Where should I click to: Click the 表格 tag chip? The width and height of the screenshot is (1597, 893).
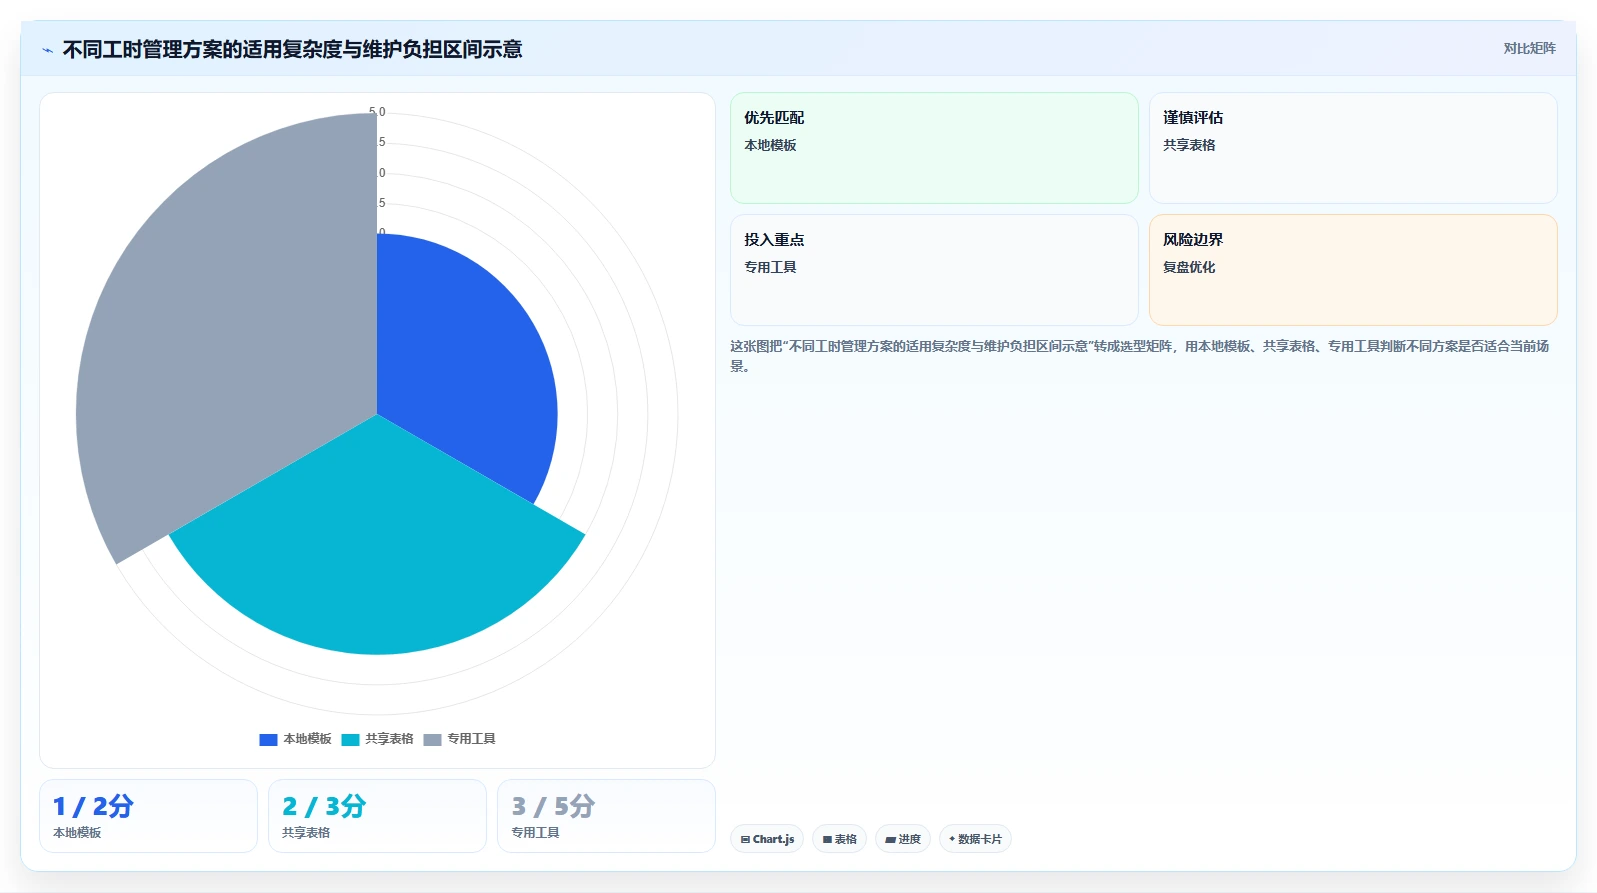pos(839,839)
